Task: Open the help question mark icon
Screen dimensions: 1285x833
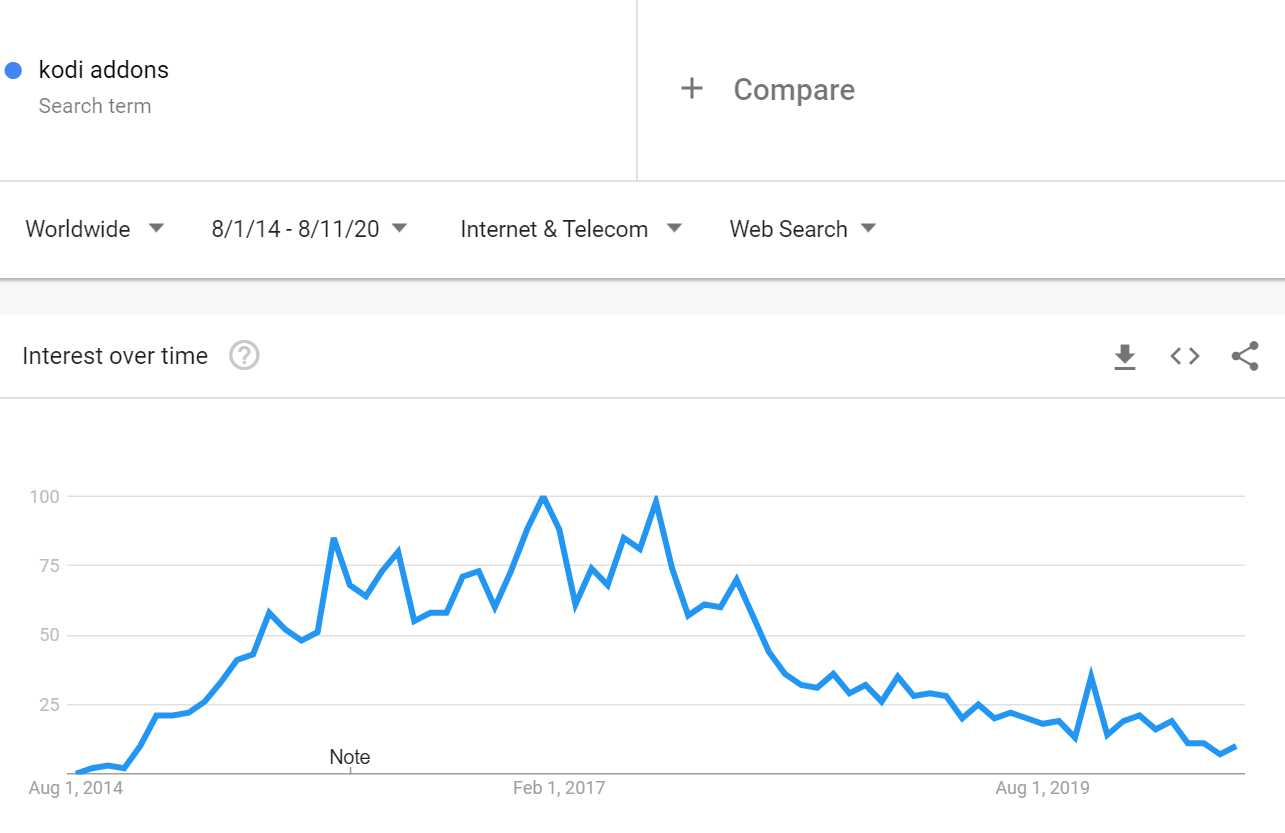Action: point(244,356)
